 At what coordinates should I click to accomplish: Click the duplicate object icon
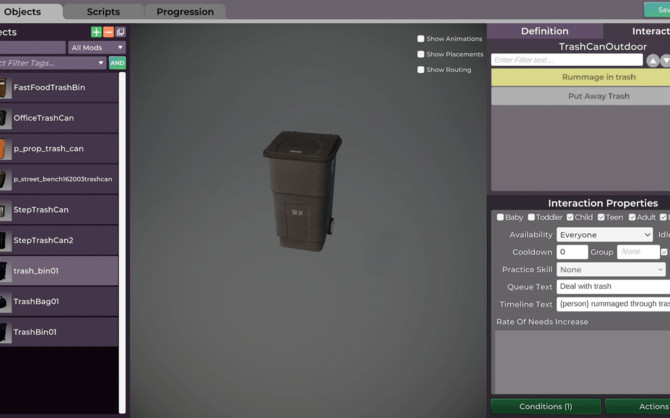point(120,32)
